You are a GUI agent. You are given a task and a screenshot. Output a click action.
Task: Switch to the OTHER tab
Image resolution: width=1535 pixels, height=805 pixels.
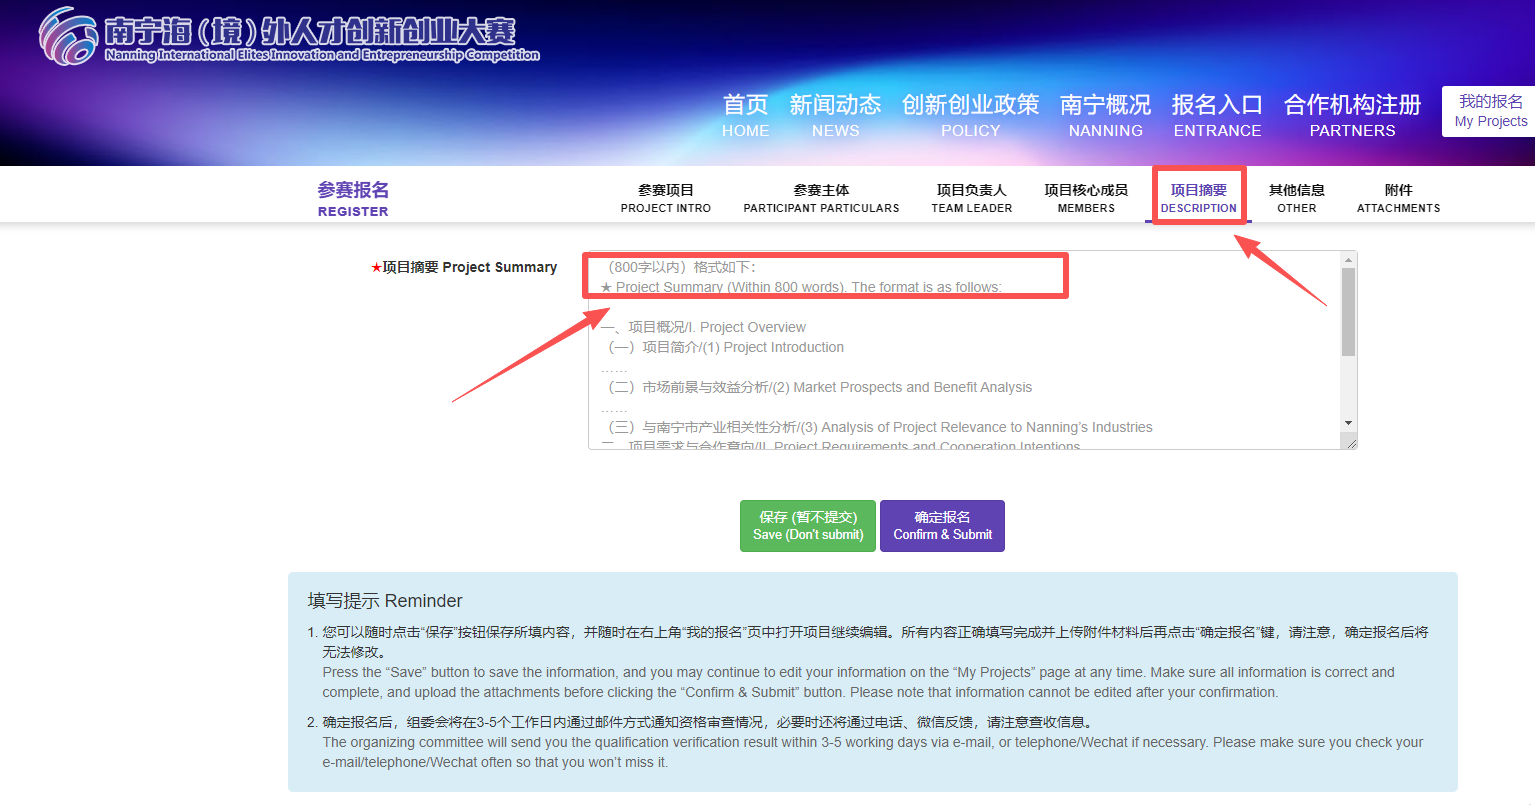pyautogui.click(x=1297, y=198)
